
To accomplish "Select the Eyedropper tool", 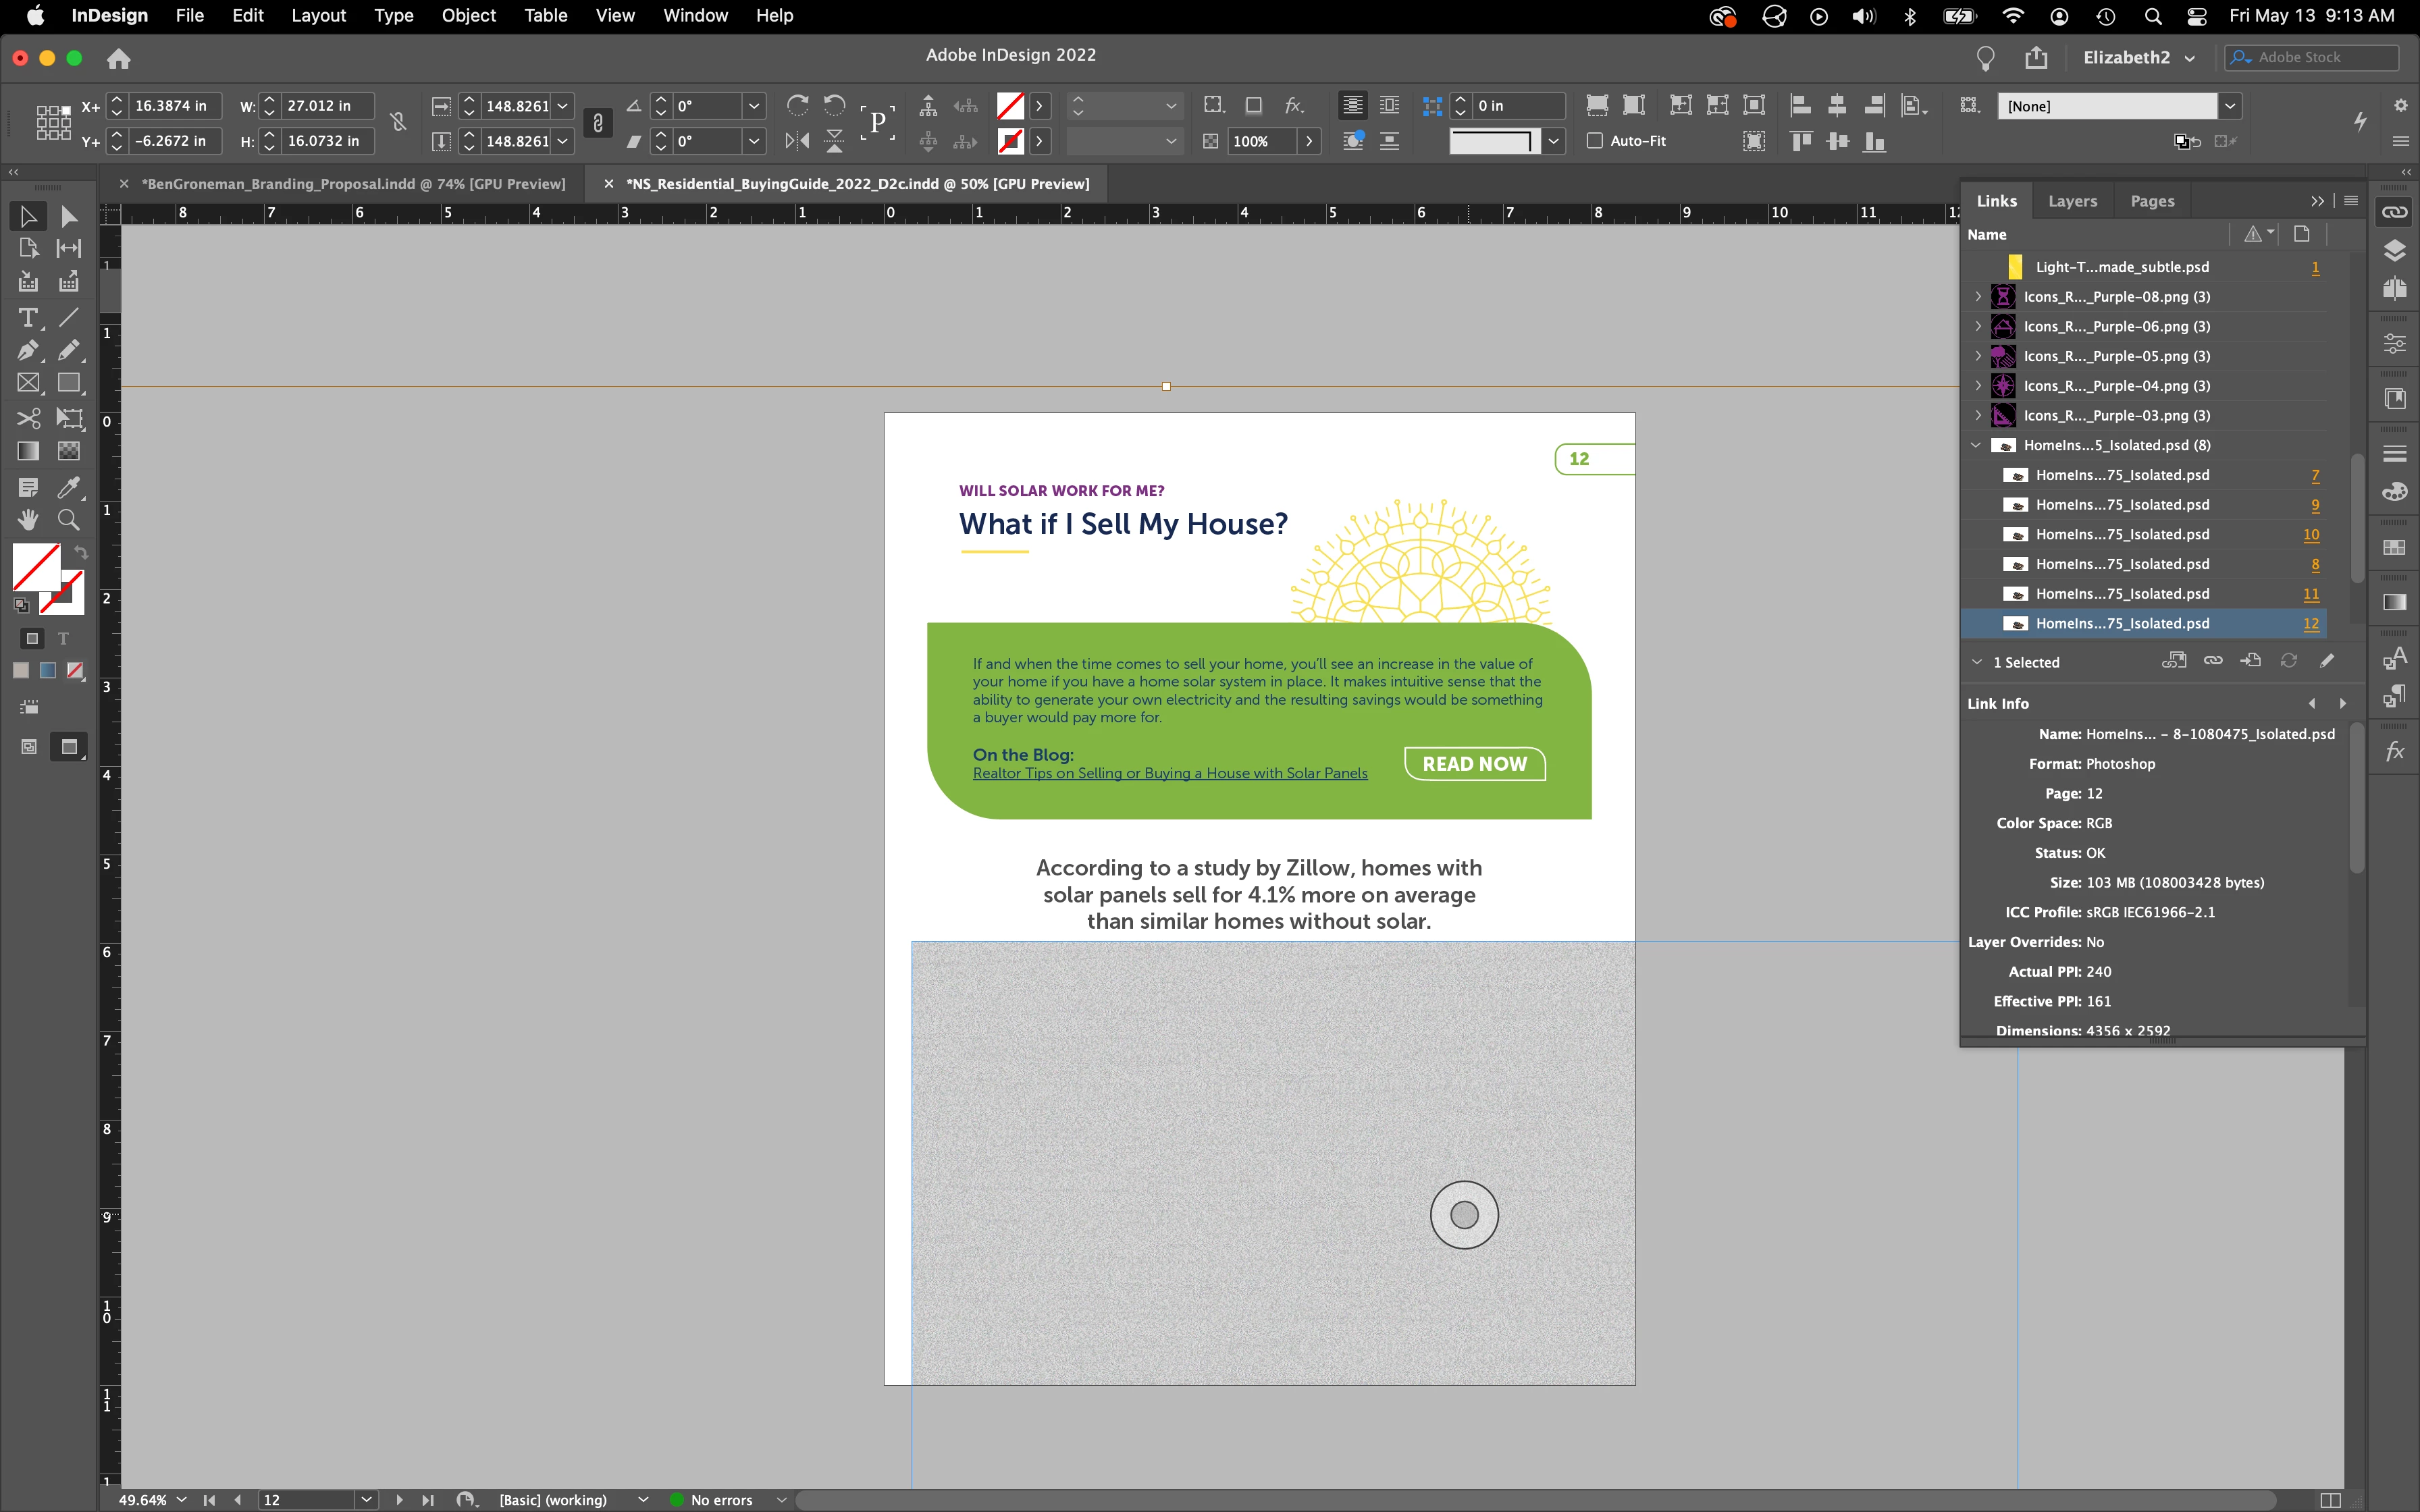I will click(68, 487).
